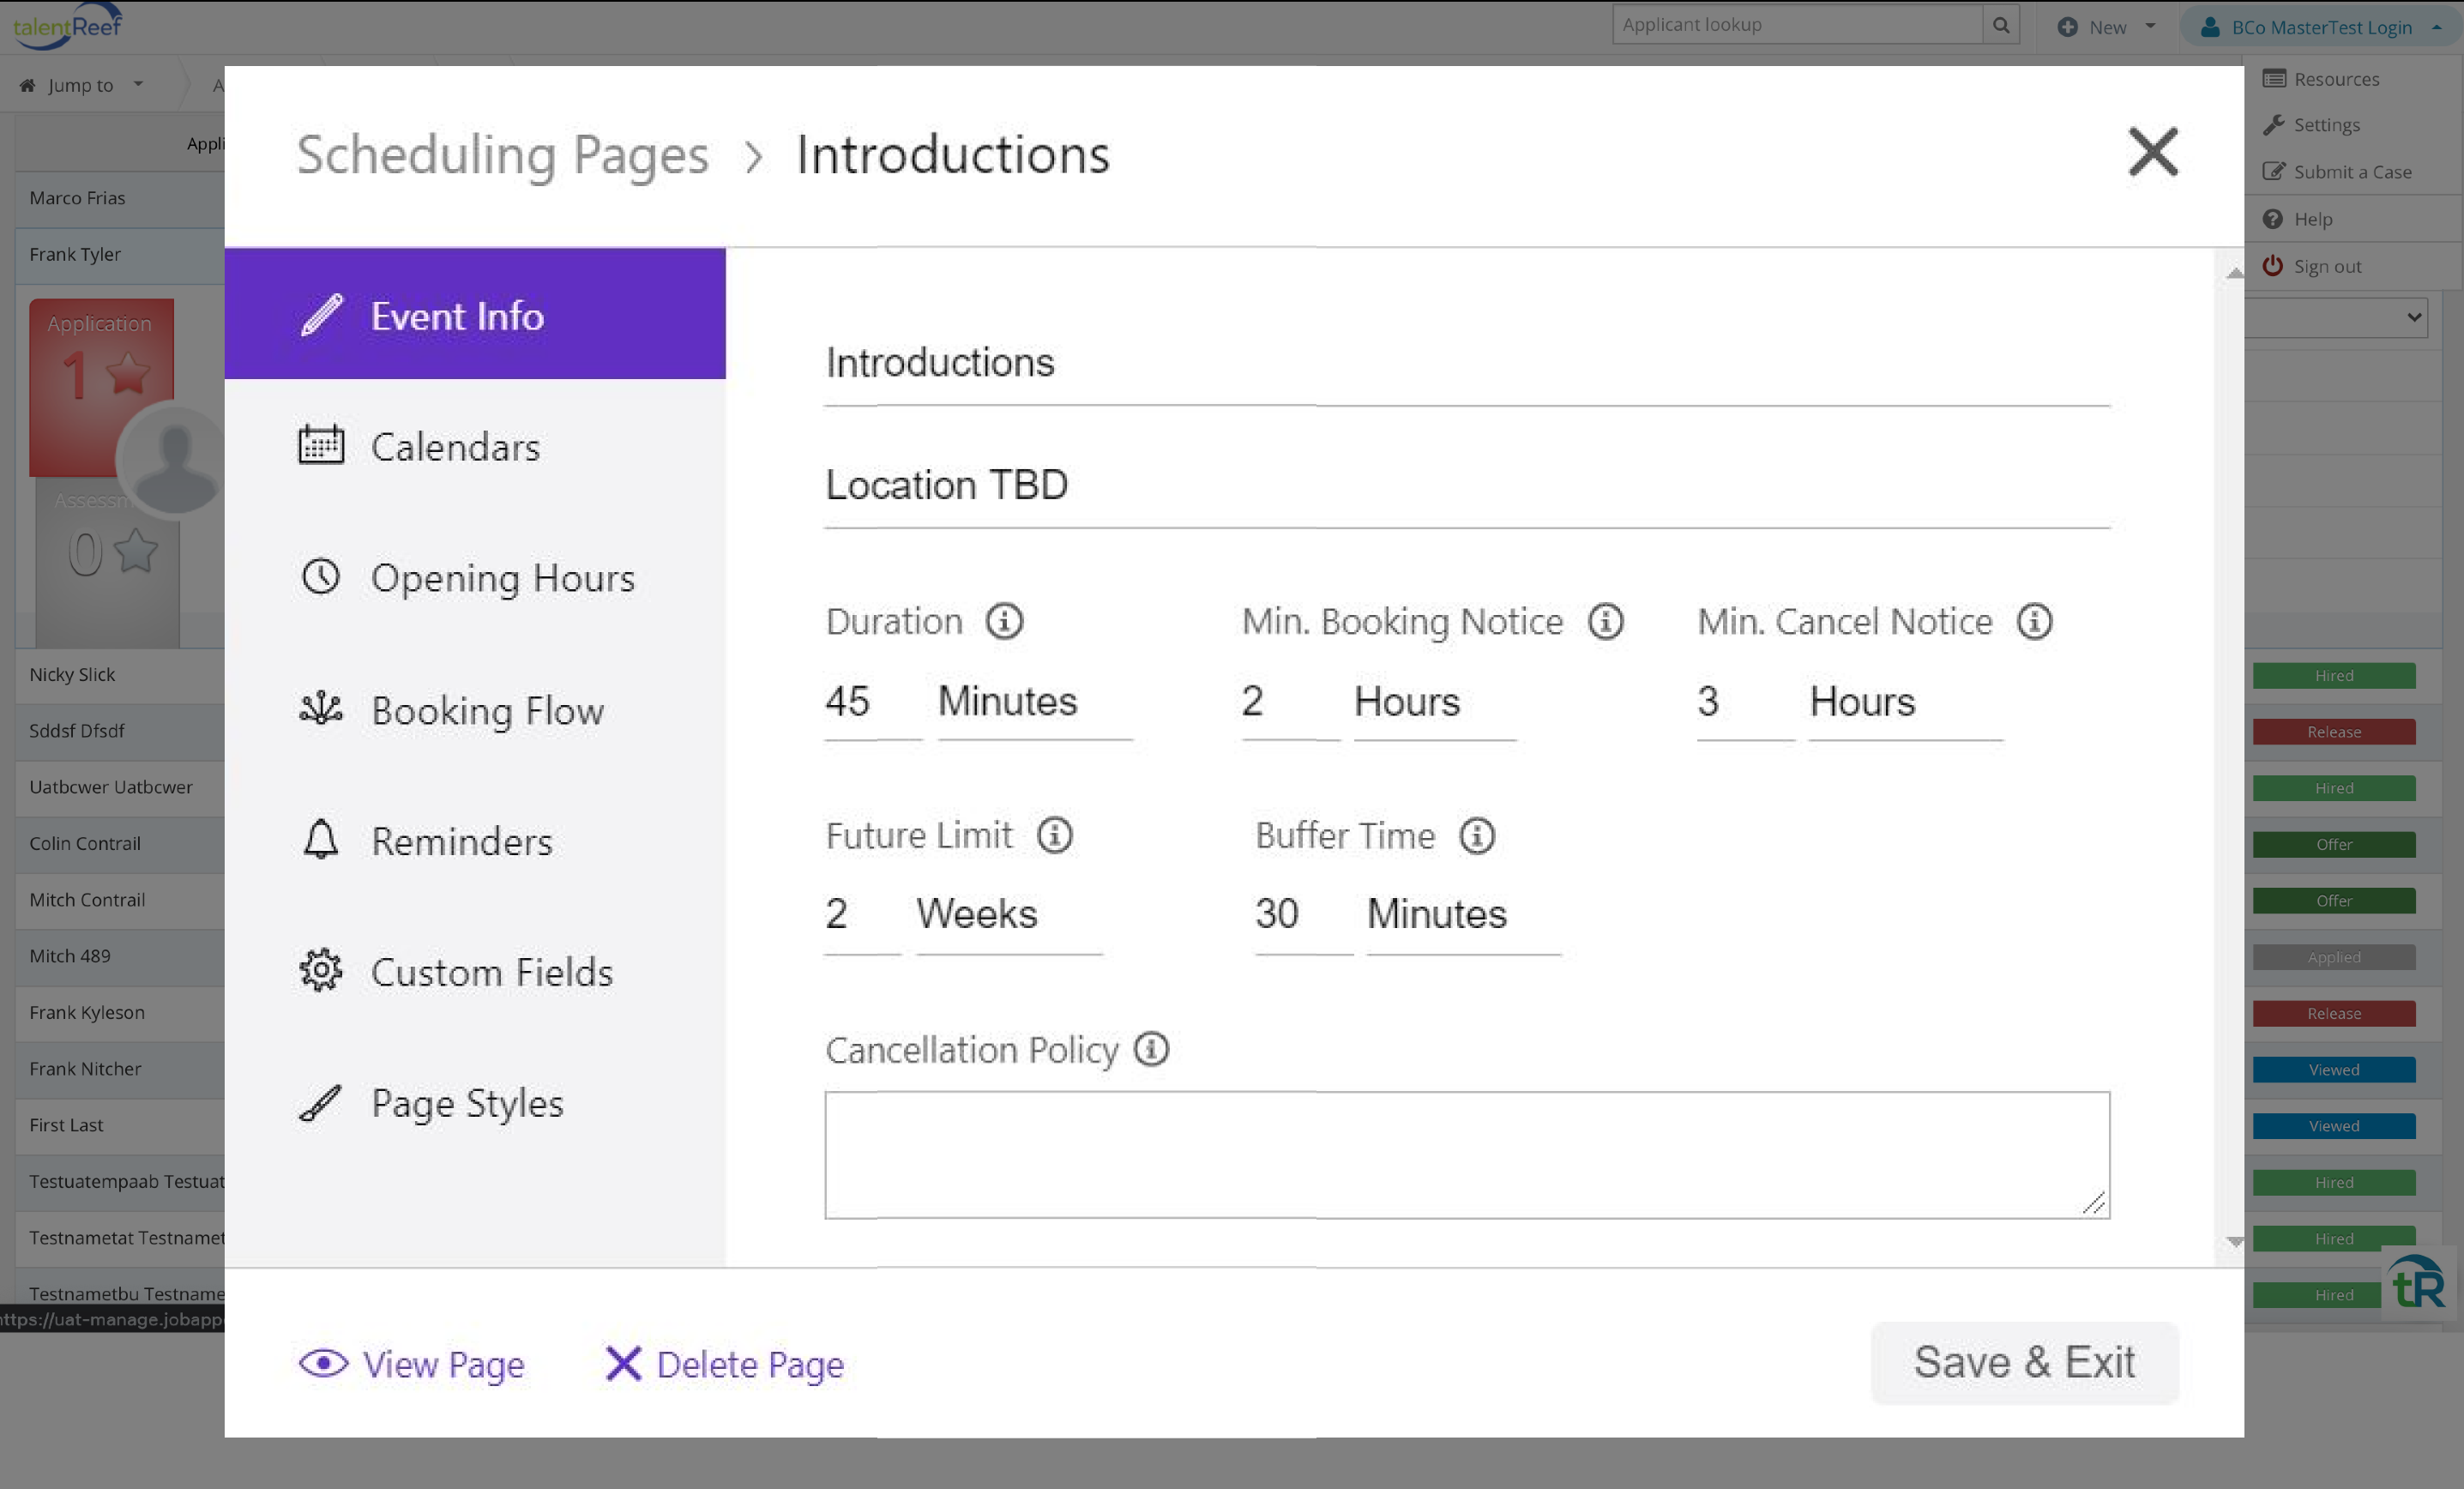The image size is (2464, 1489).
Task: Select the Reminders bell icon
Action: tap(320, 840)
